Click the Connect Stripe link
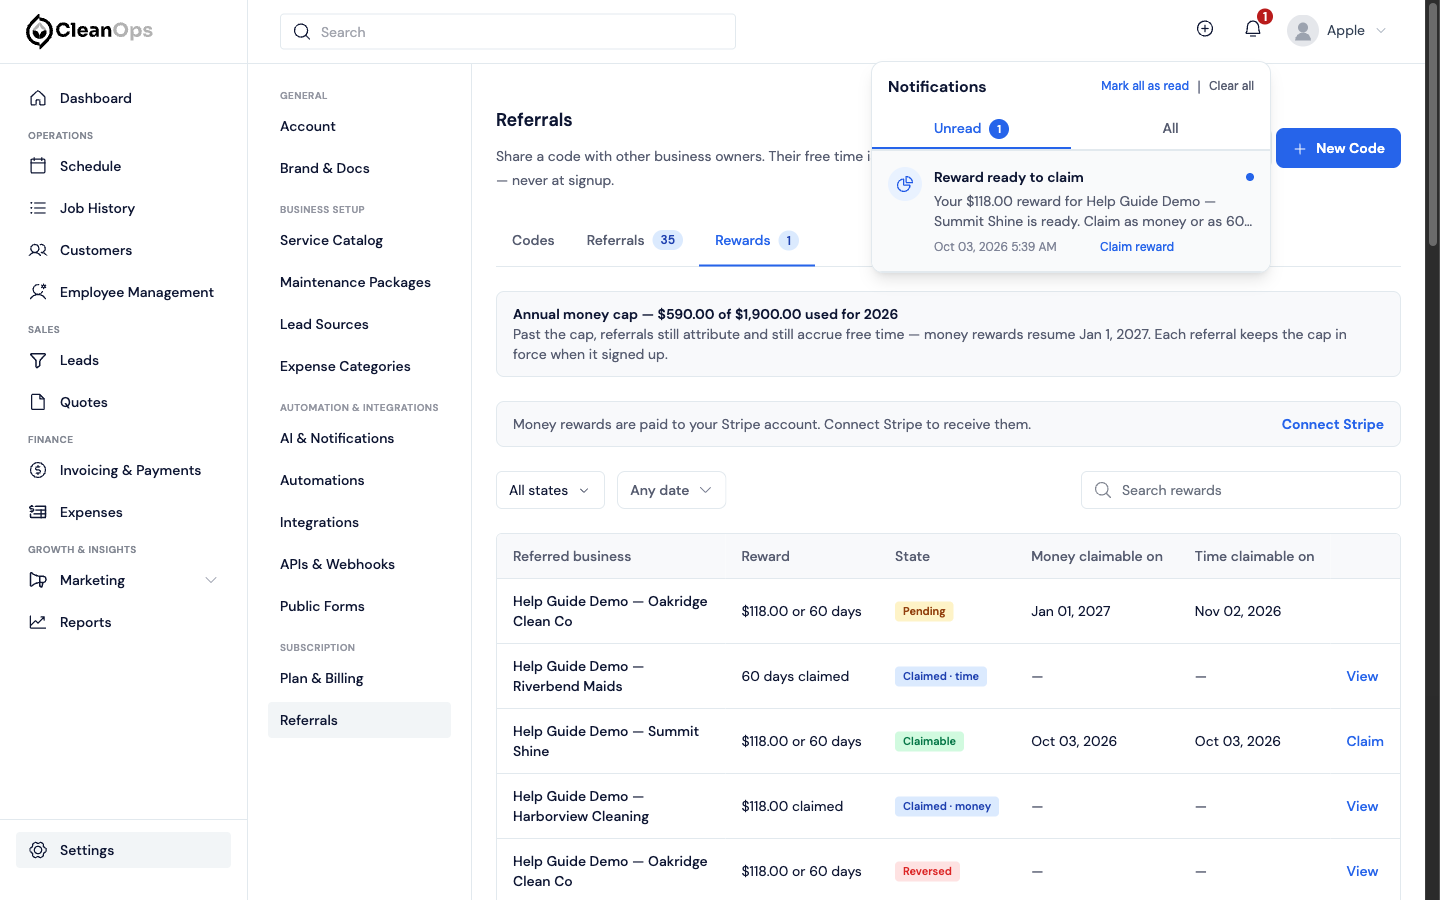Screen dimensions: 1440x900 click(x=1333, y=424)
